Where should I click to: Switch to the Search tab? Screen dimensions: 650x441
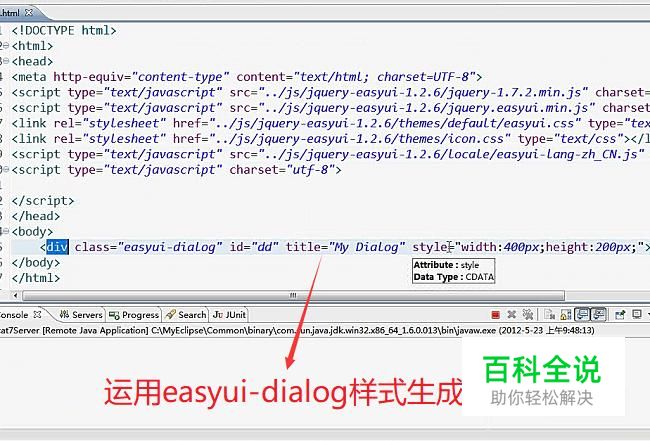[x=186, y=315]
